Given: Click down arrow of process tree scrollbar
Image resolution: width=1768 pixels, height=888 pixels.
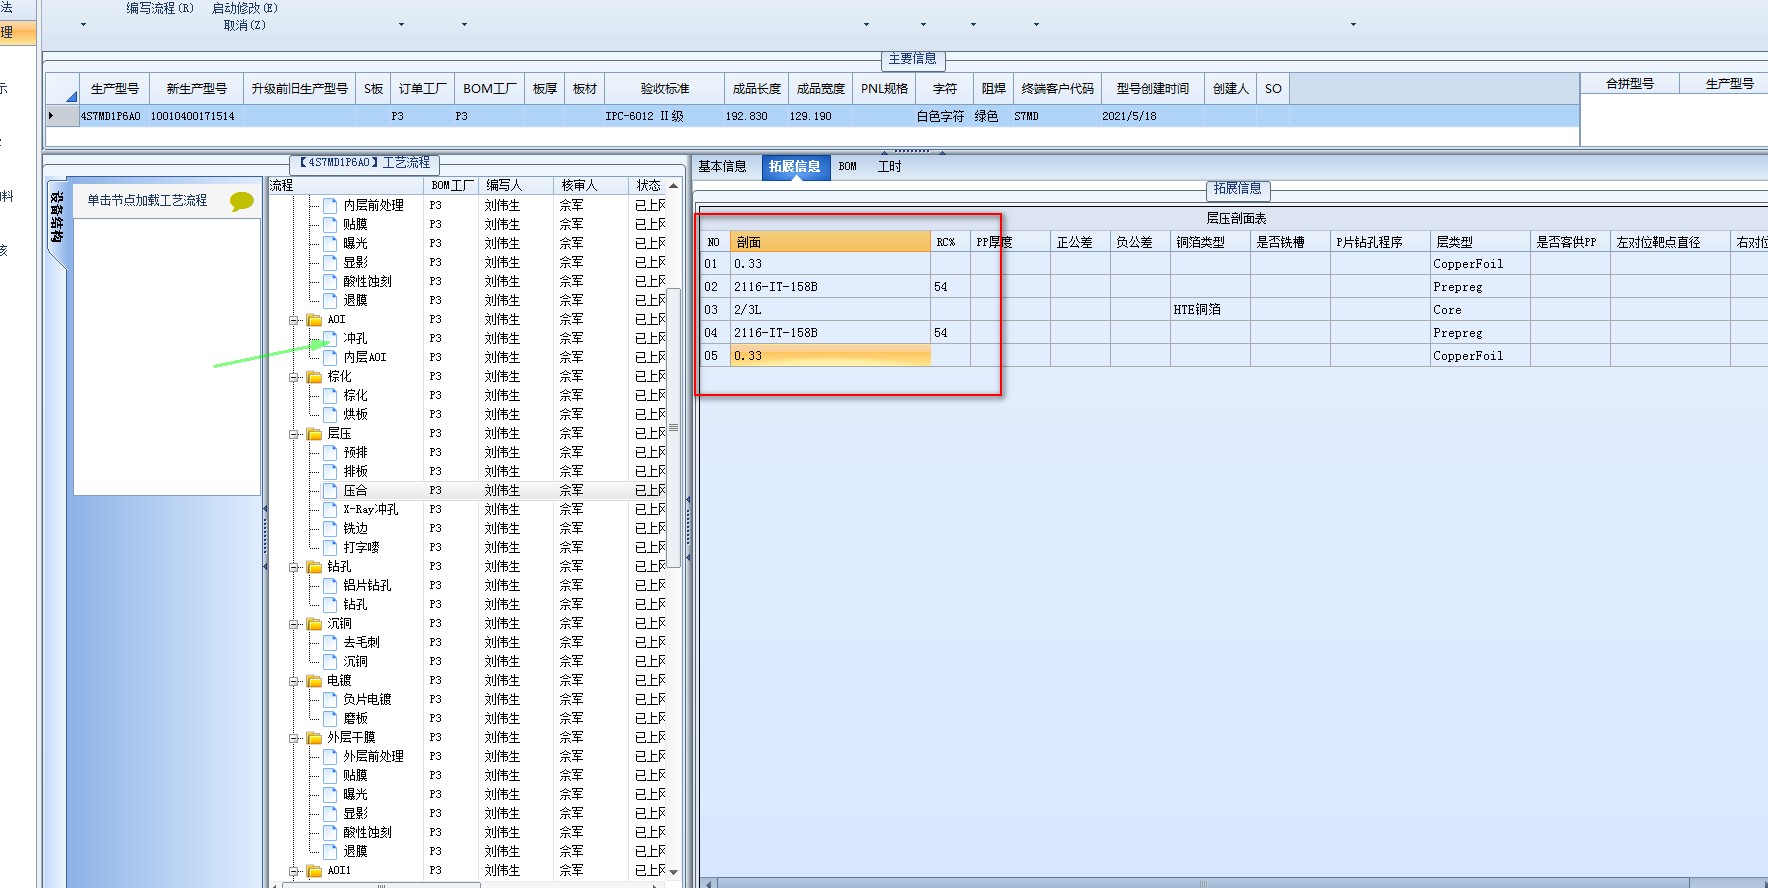Looking at the screenshot, I should 673,872.
